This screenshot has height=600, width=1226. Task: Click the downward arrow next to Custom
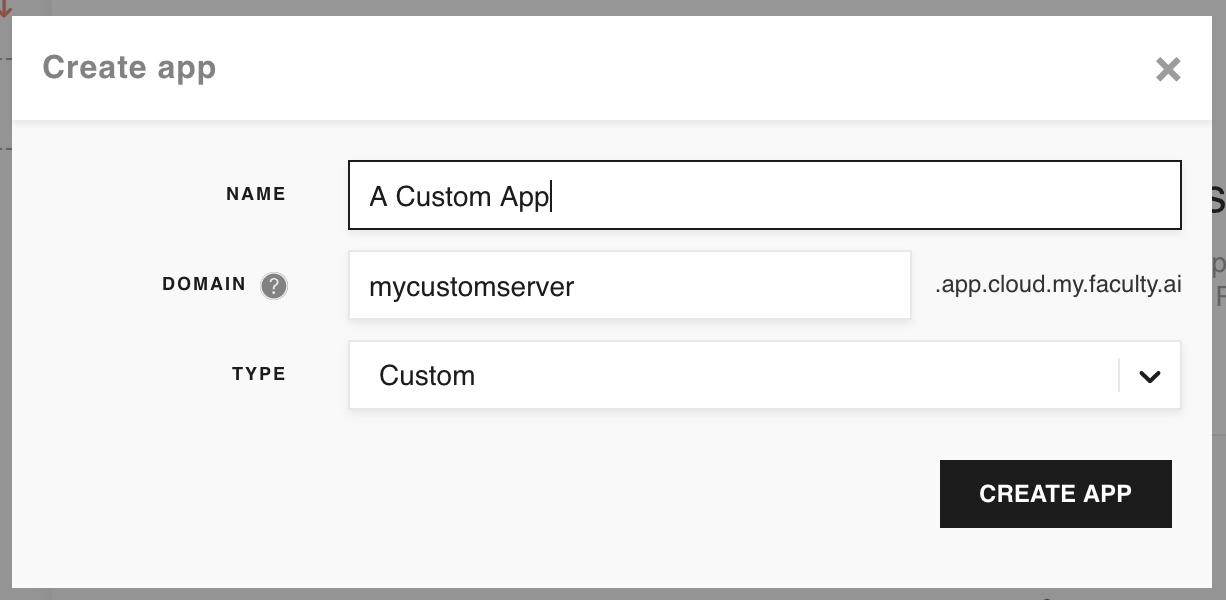coord(1150,375)
